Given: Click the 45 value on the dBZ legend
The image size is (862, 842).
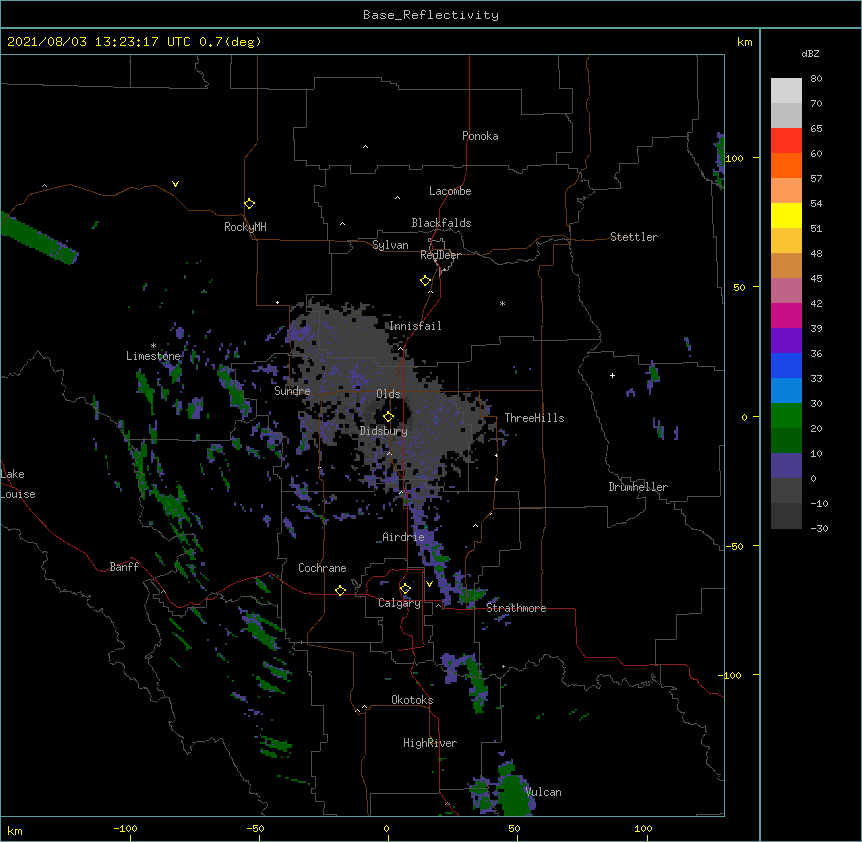Looking at the screenshot, I should (816, 279).
